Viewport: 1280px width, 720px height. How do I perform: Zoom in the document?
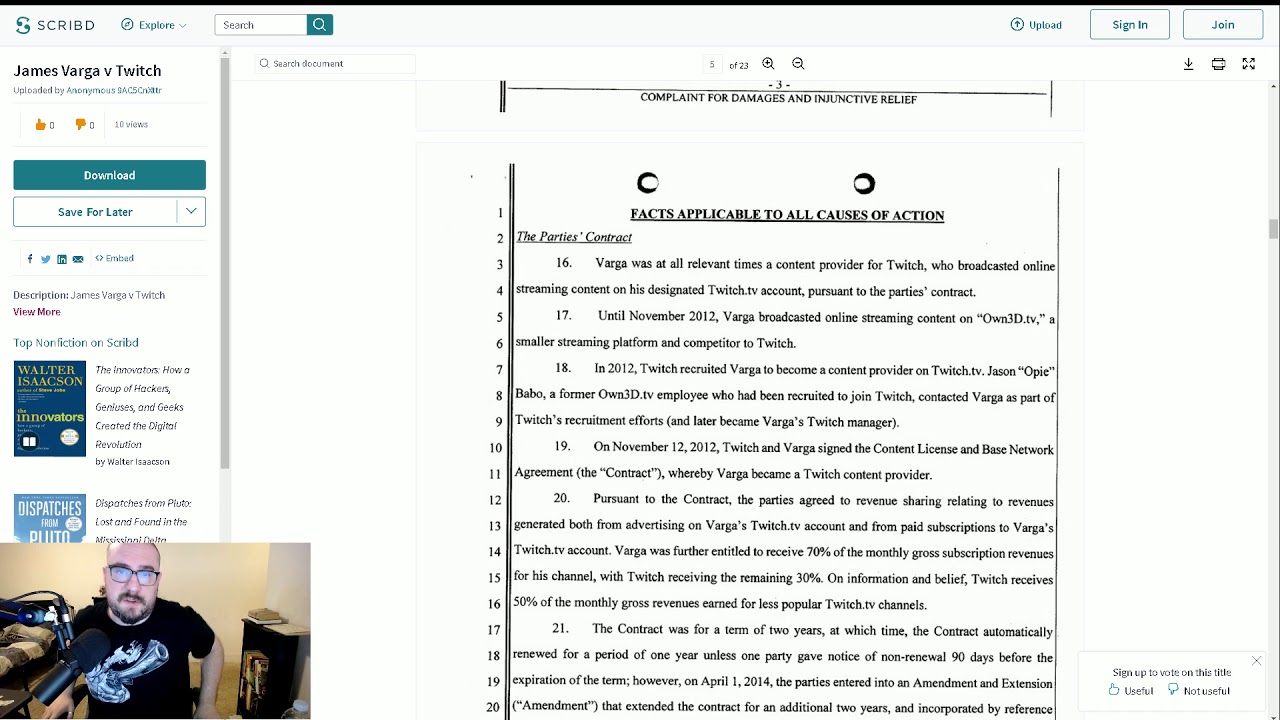pos(768,64)
